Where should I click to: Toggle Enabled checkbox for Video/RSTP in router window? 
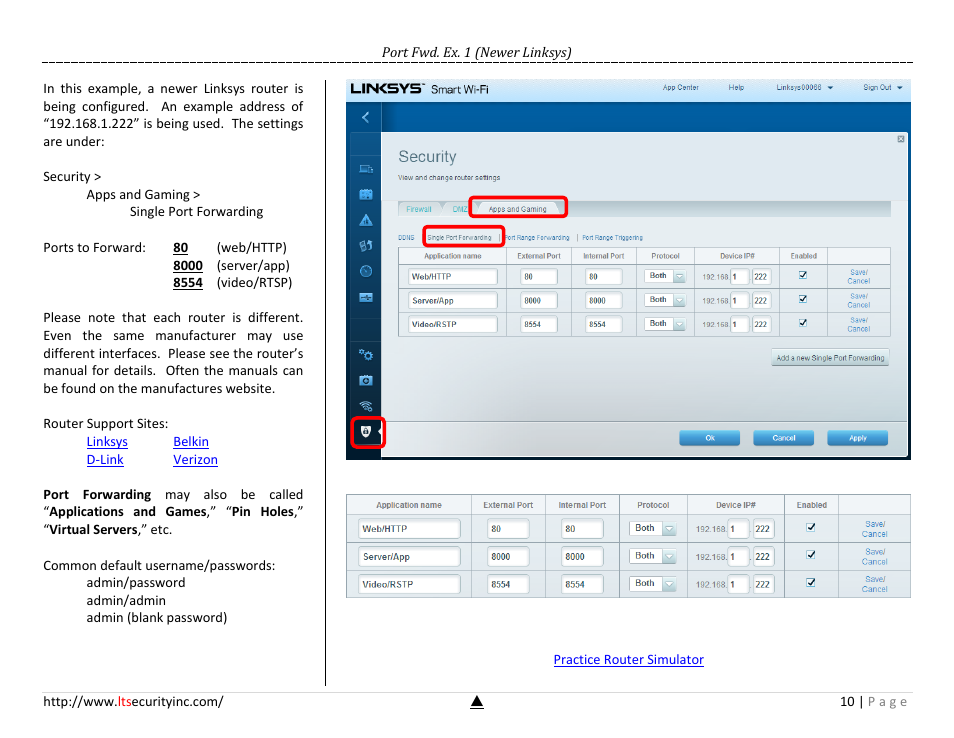coord(803,322)
